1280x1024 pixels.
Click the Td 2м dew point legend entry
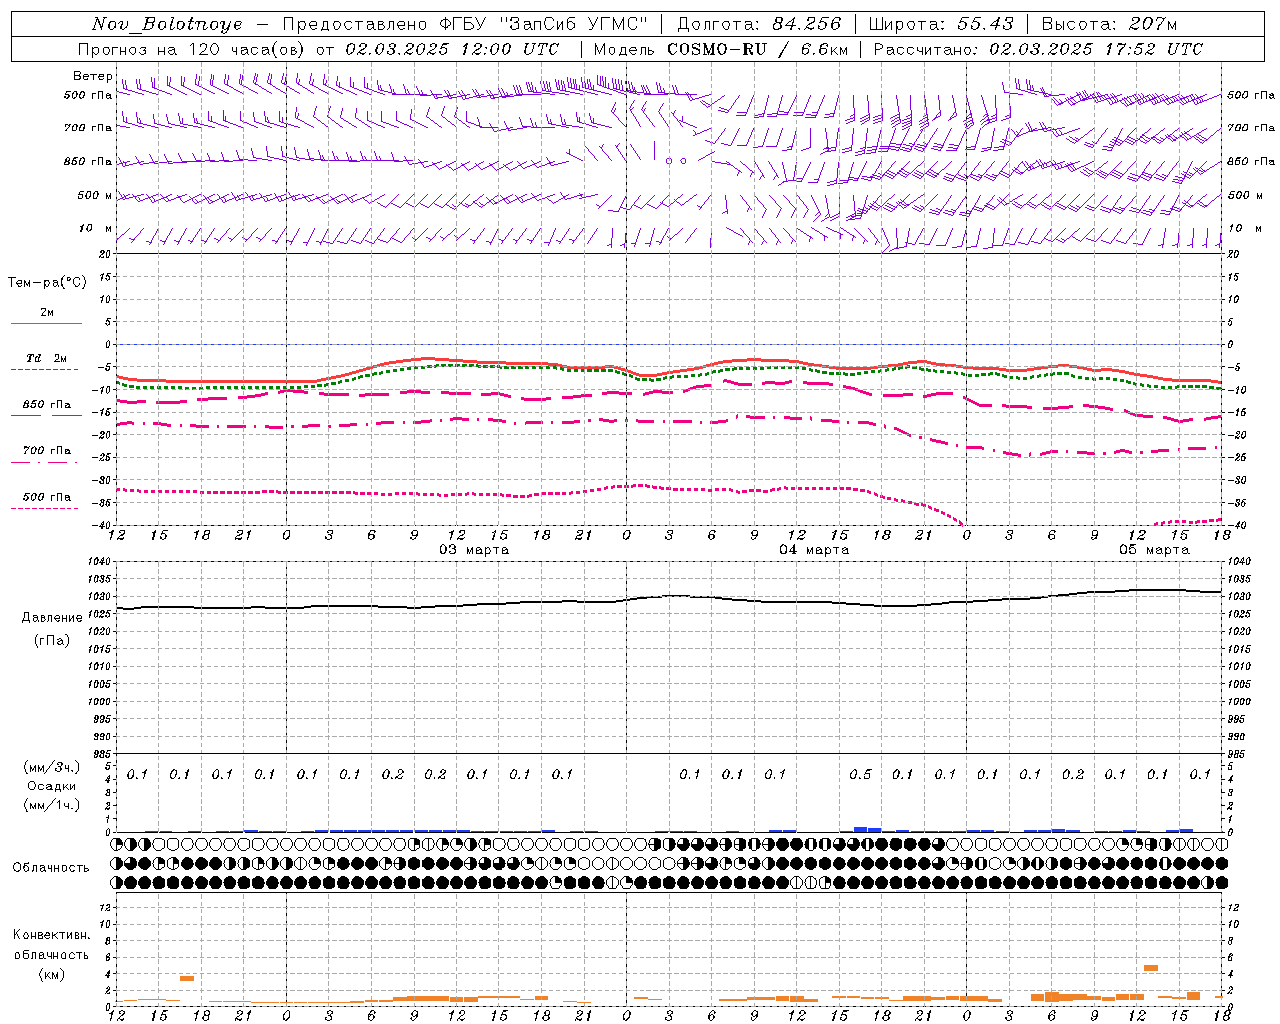pos(46,358)
